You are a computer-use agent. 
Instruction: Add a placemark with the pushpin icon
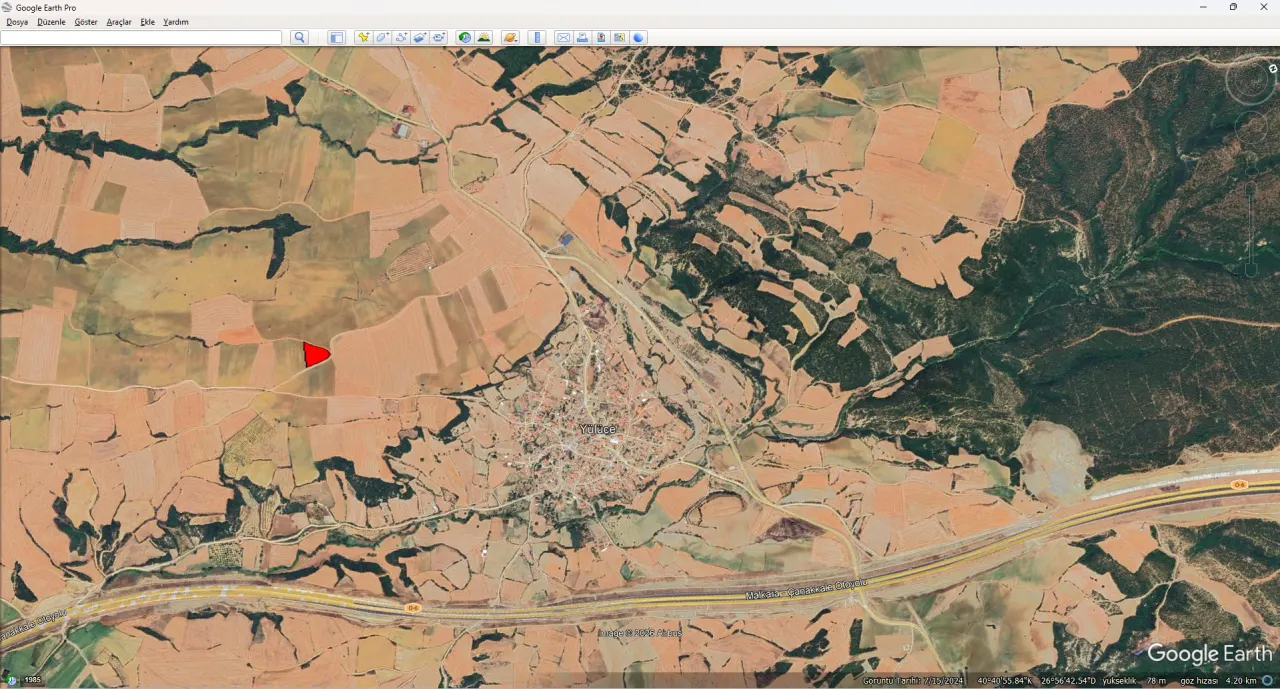[363, 37]
